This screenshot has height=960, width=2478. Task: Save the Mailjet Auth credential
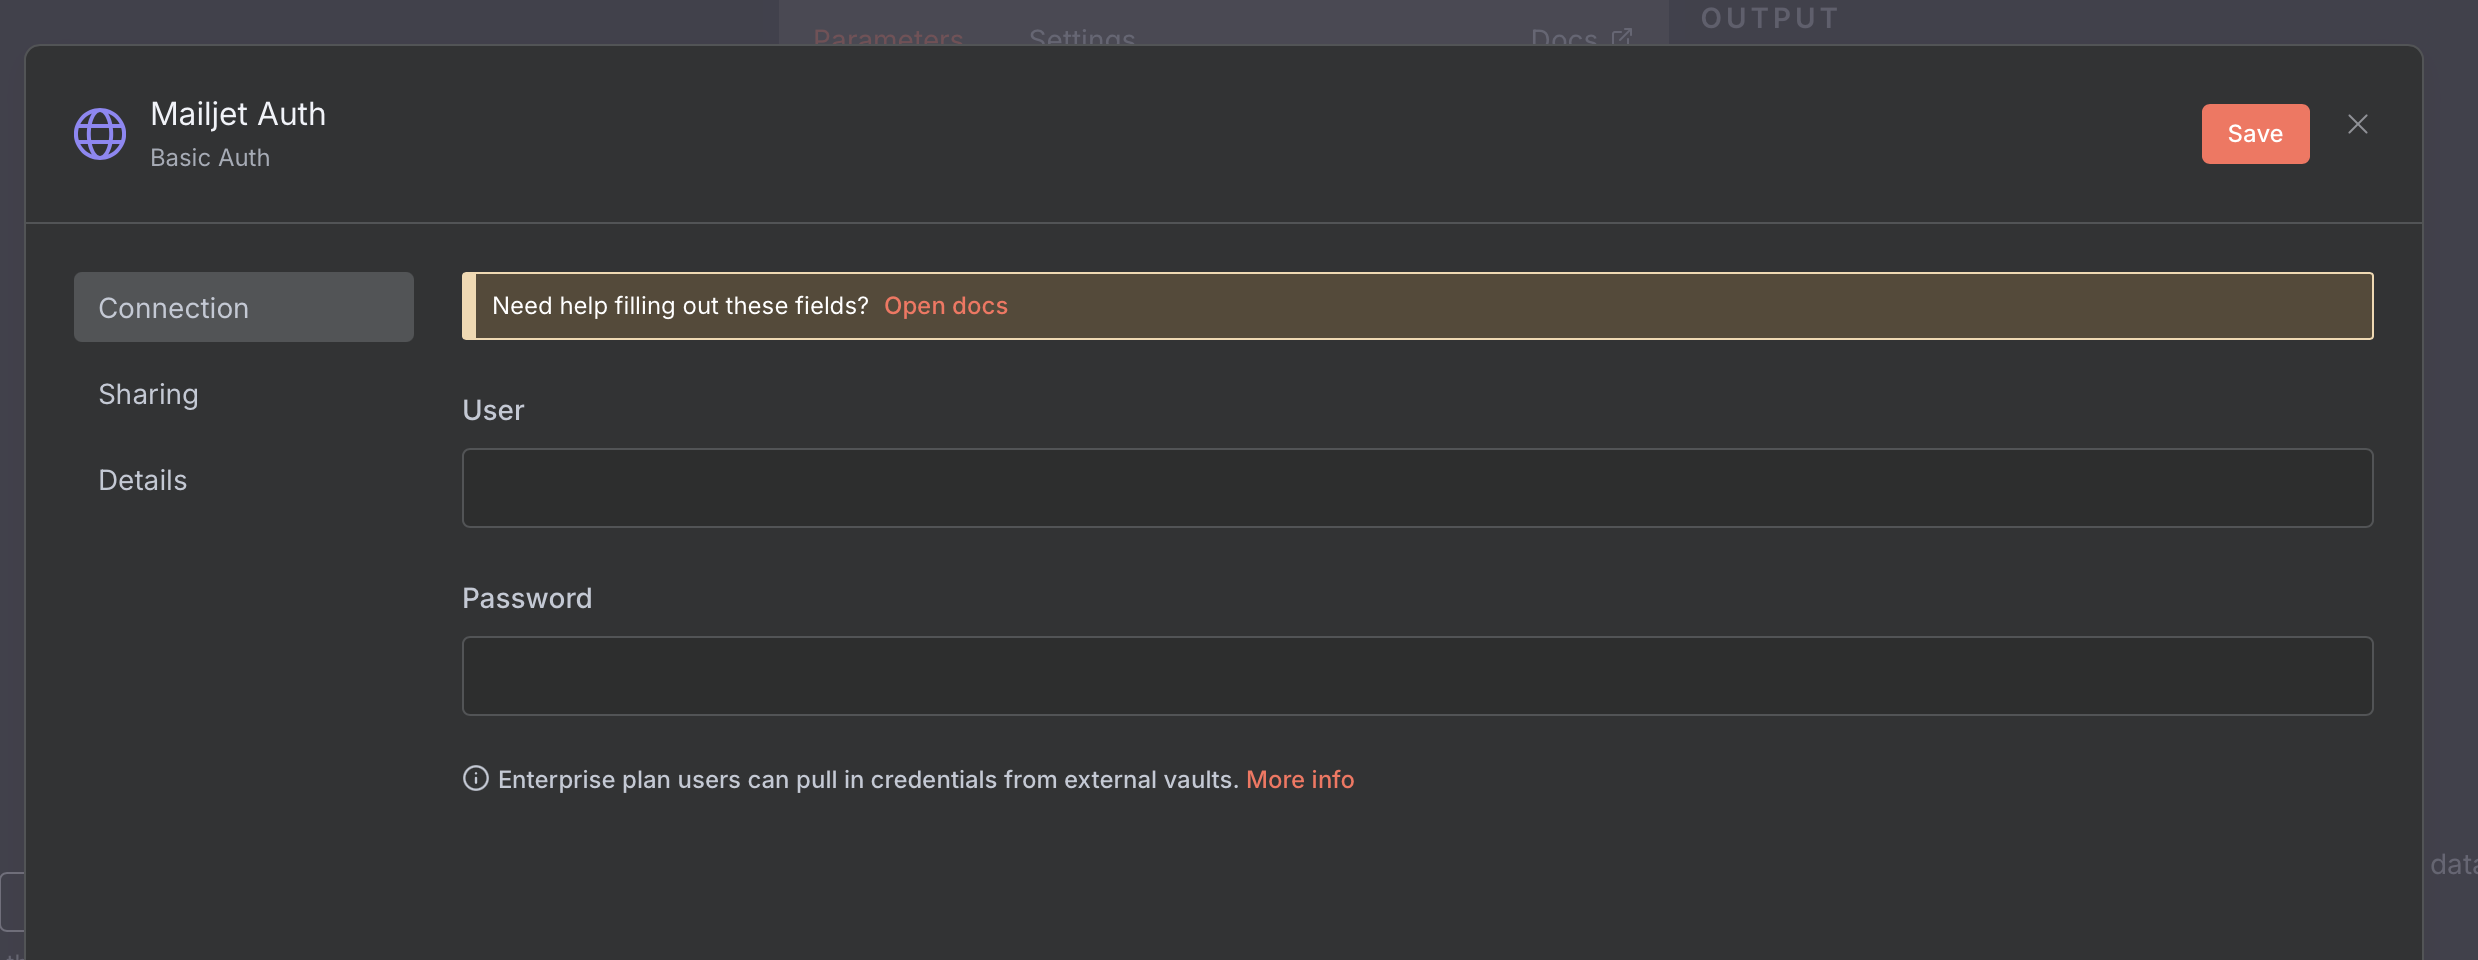[2255, 134]
